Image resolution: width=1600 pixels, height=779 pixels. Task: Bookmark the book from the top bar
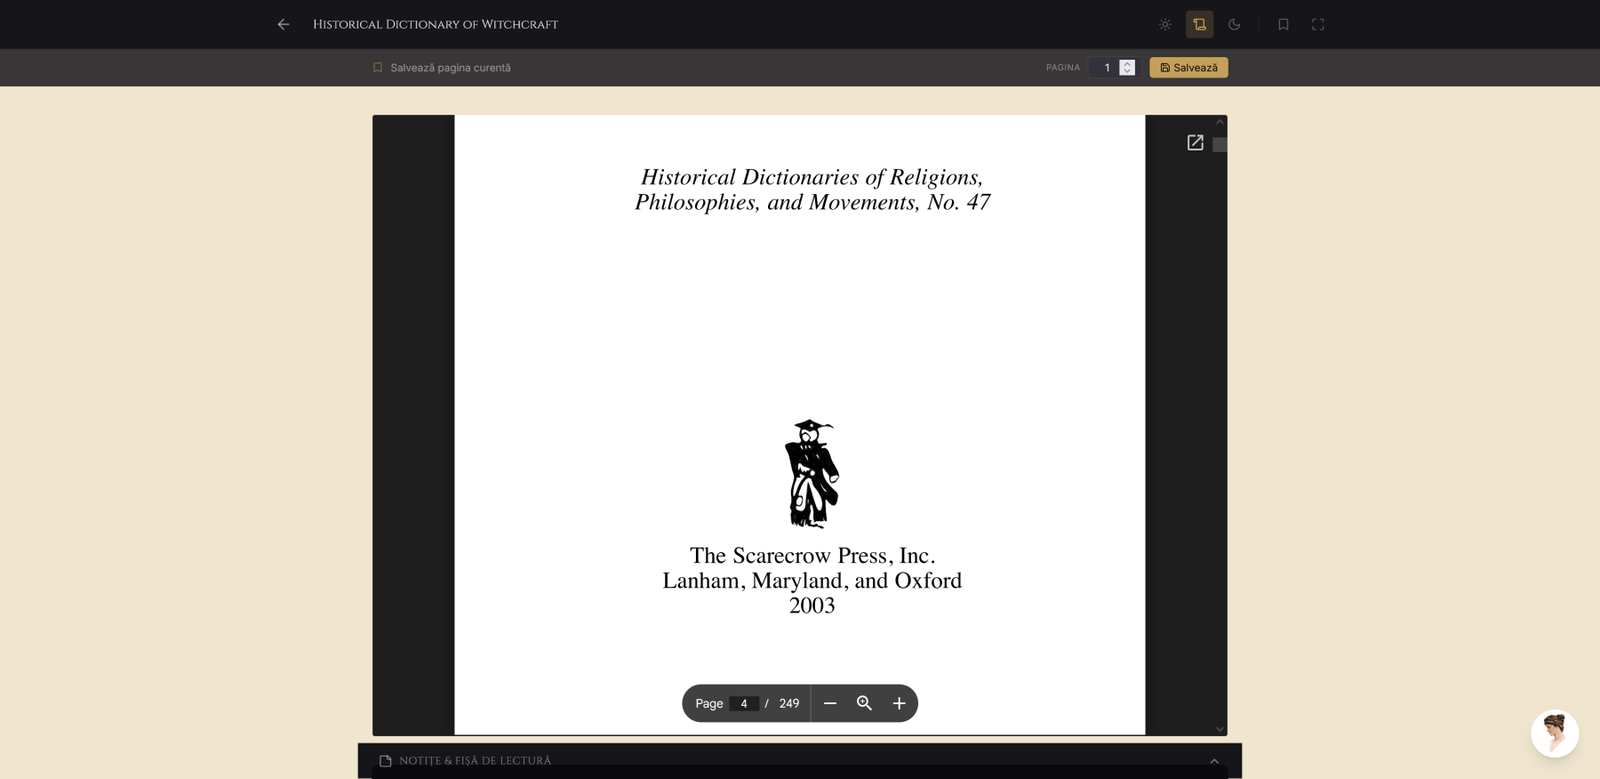click(1283, 24)
